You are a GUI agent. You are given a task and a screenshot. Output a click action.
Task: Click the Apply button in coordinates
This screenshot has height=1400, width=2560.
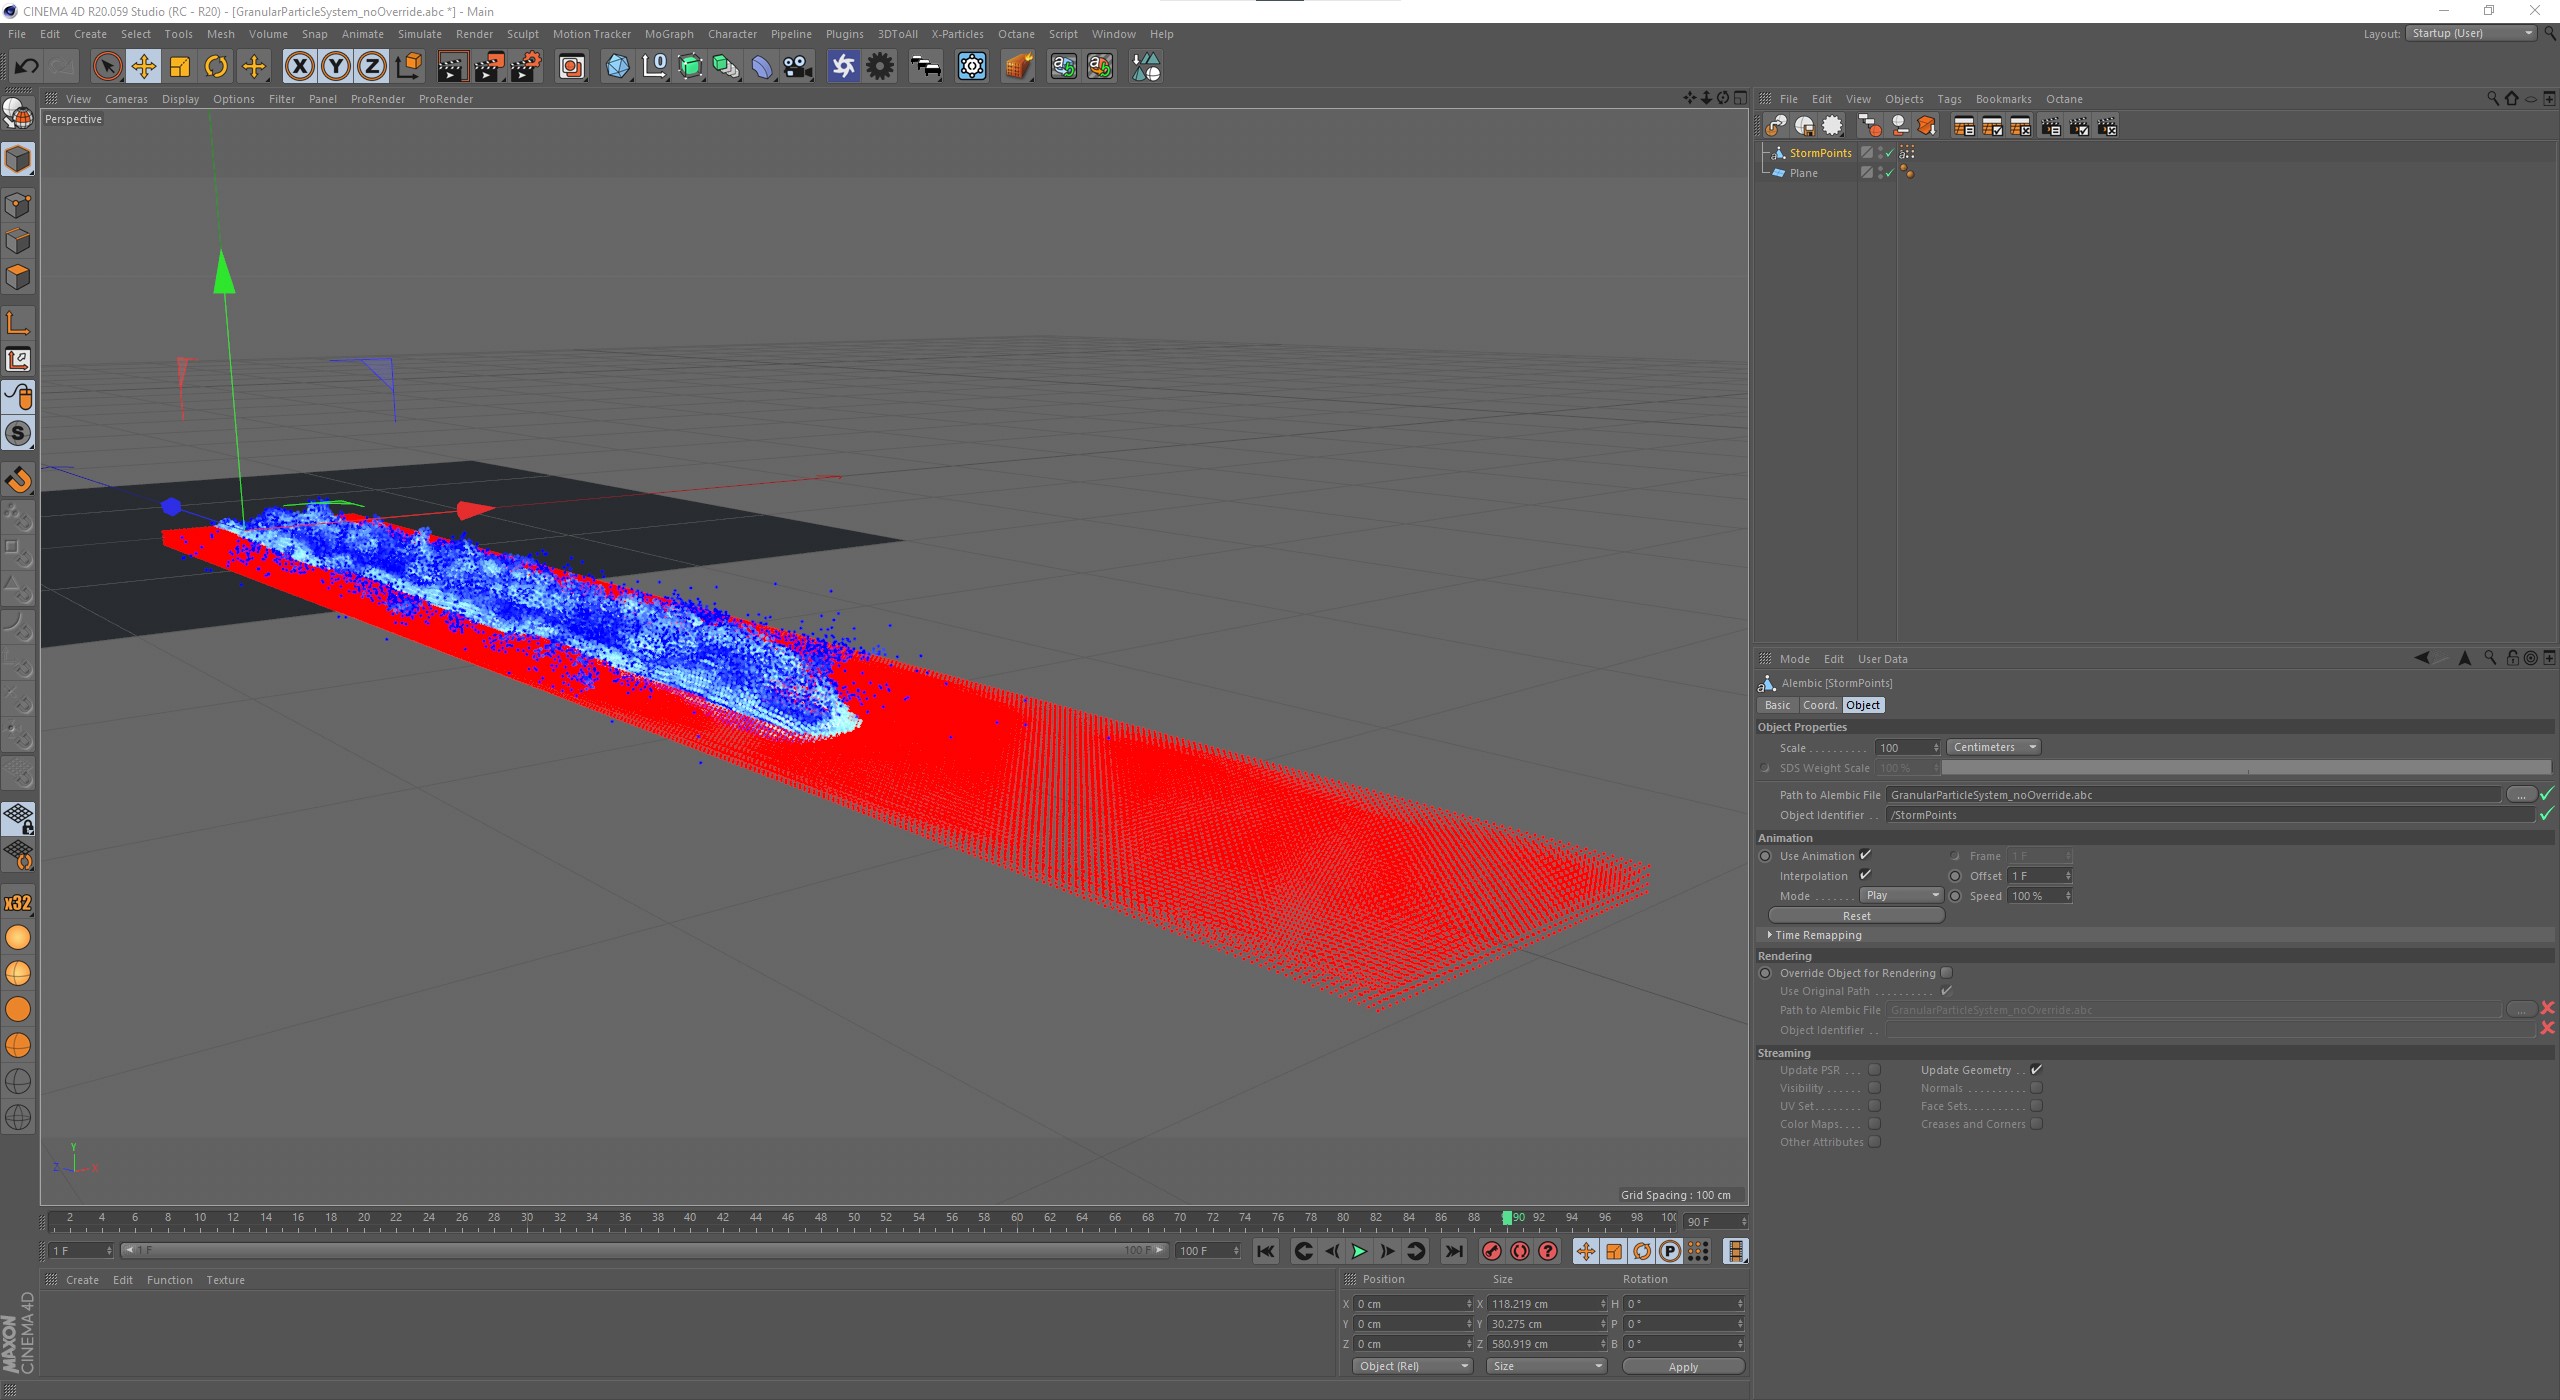[x=1682, y=1366]
